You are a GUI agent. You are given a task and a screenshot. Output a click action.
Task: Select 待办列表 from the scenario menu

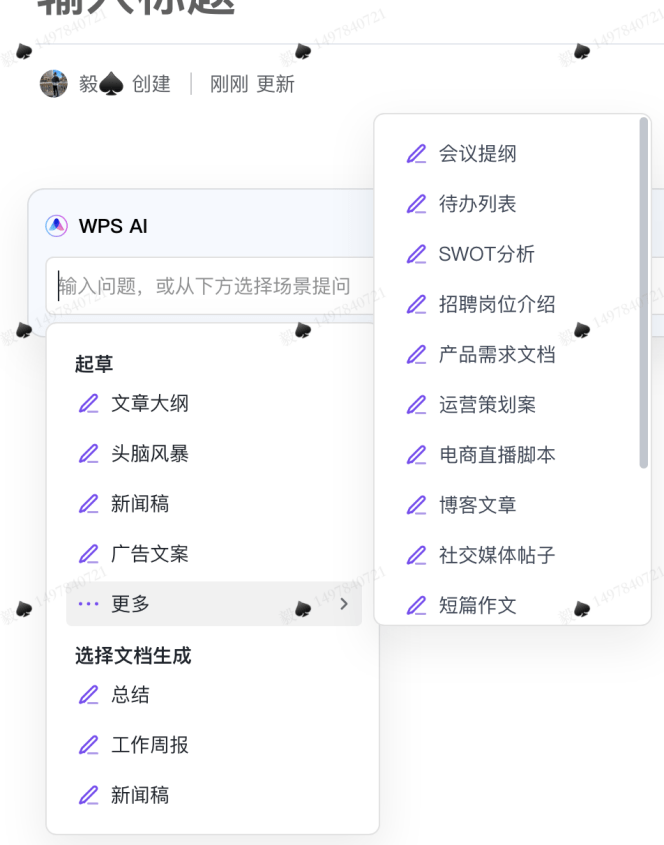(x=470, y=204)
